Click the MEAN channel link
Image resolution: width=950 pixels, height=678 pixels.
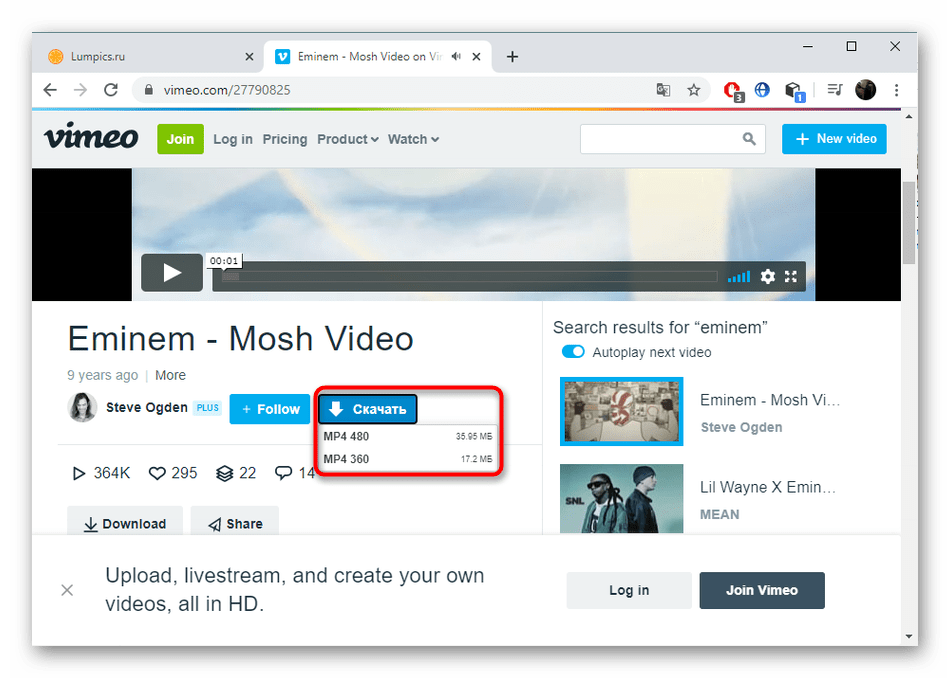pos(720,514)
